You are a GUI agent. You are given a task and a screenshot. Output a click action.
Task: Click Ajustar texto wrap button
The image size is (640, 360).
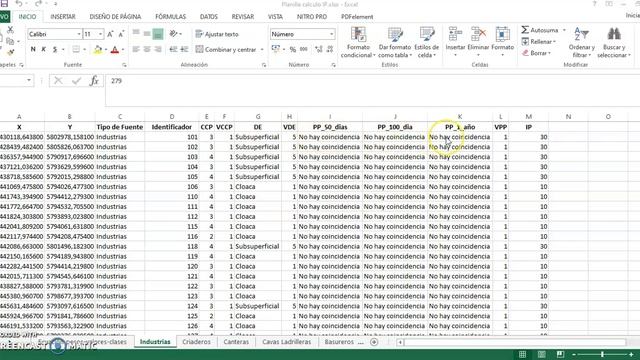(x=217, y=34)
